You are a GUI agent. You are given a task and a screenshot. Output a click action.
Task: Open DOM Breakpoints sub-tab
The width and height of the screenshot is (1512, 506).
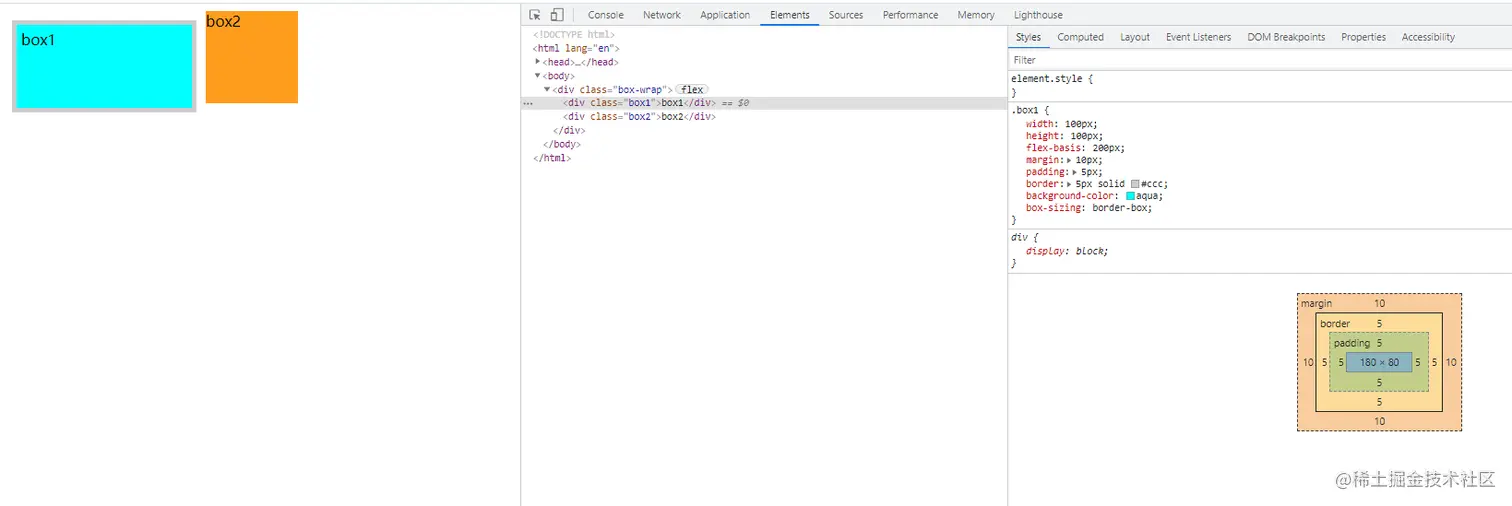1286,37
